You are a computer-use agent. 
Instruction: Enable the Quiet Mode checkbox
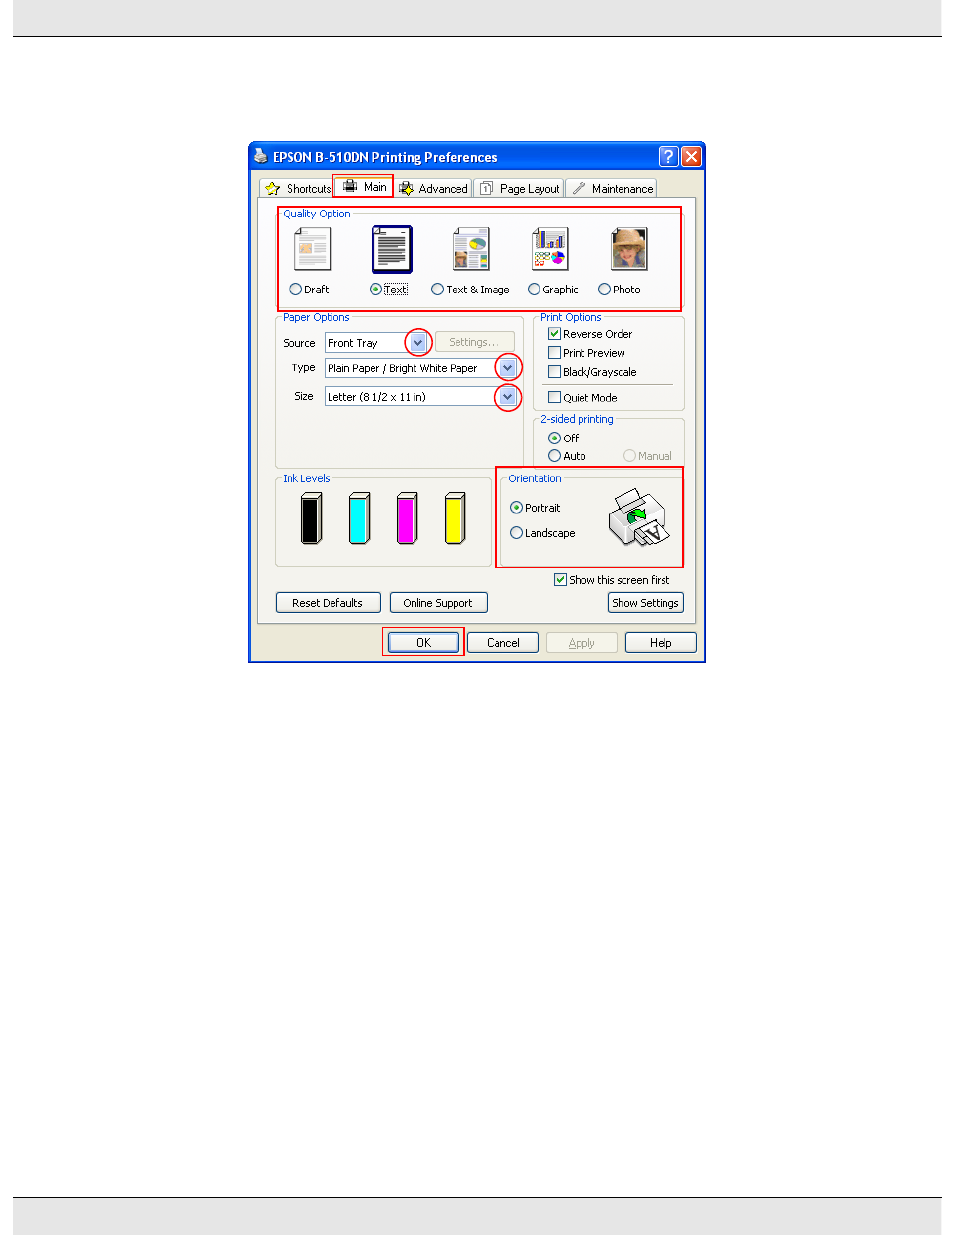pos(554,397)
